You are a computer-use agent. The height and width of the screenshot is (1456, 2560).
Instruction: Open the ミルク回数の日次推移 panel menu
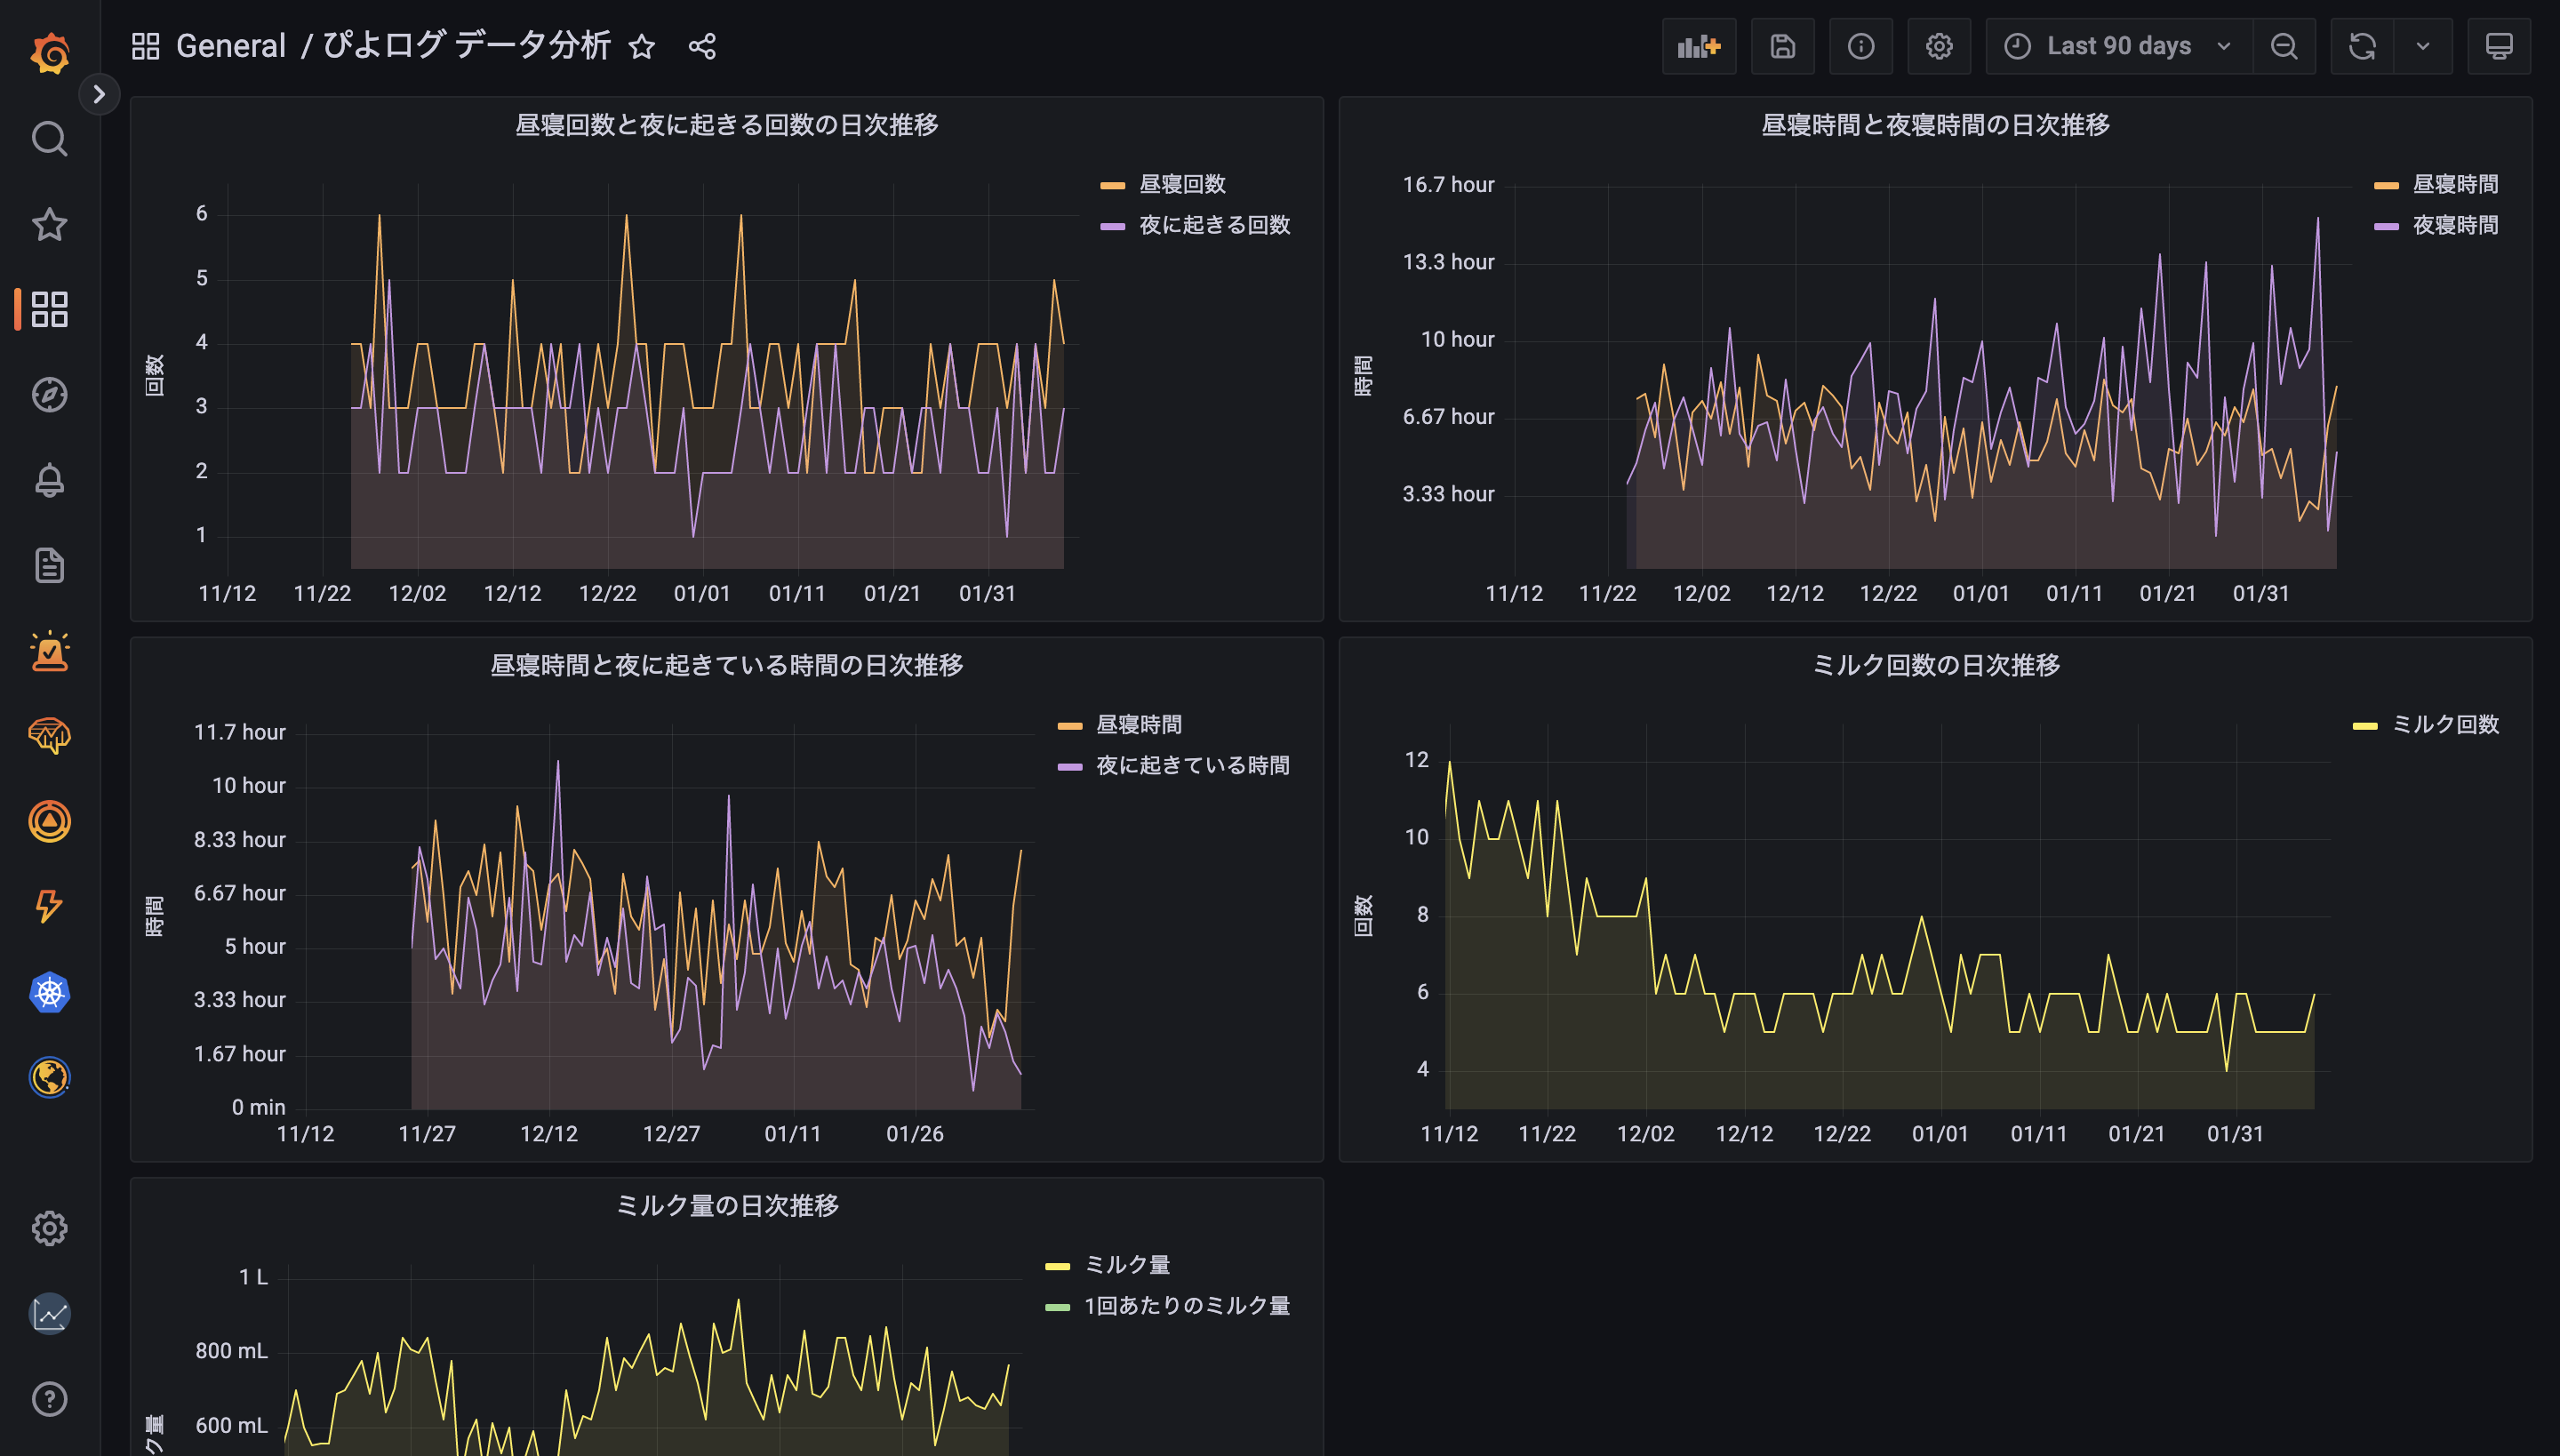1938,664
